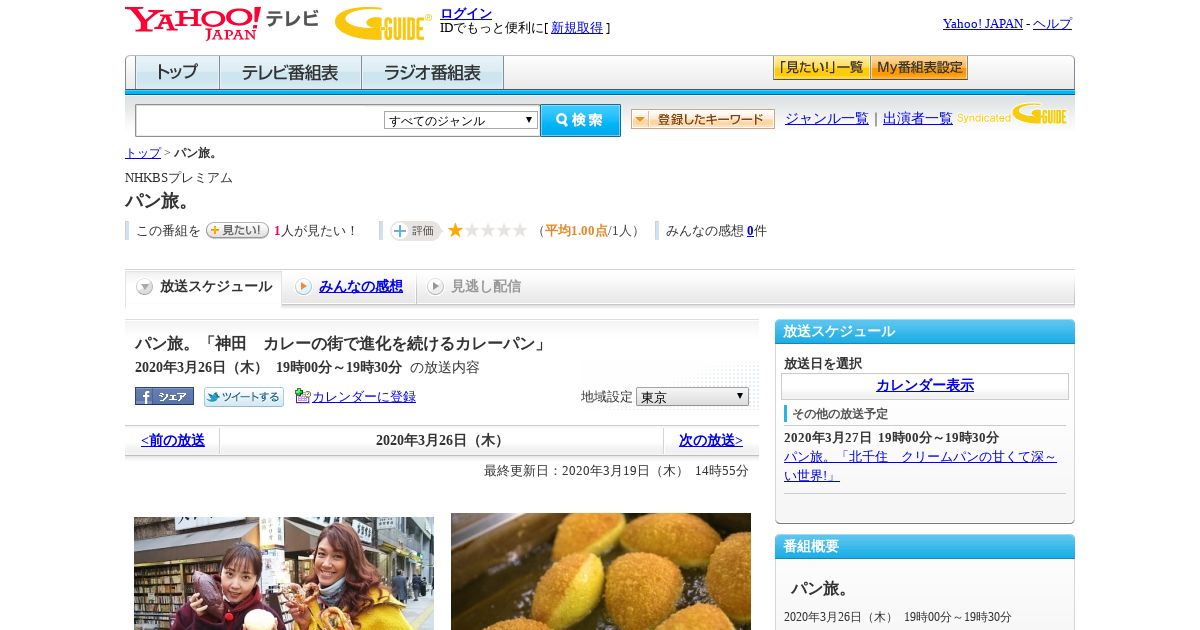This screenshot has width=1200, height=630.
Task: Click the NHKBSプレミアム channel label
Action: 179,177
